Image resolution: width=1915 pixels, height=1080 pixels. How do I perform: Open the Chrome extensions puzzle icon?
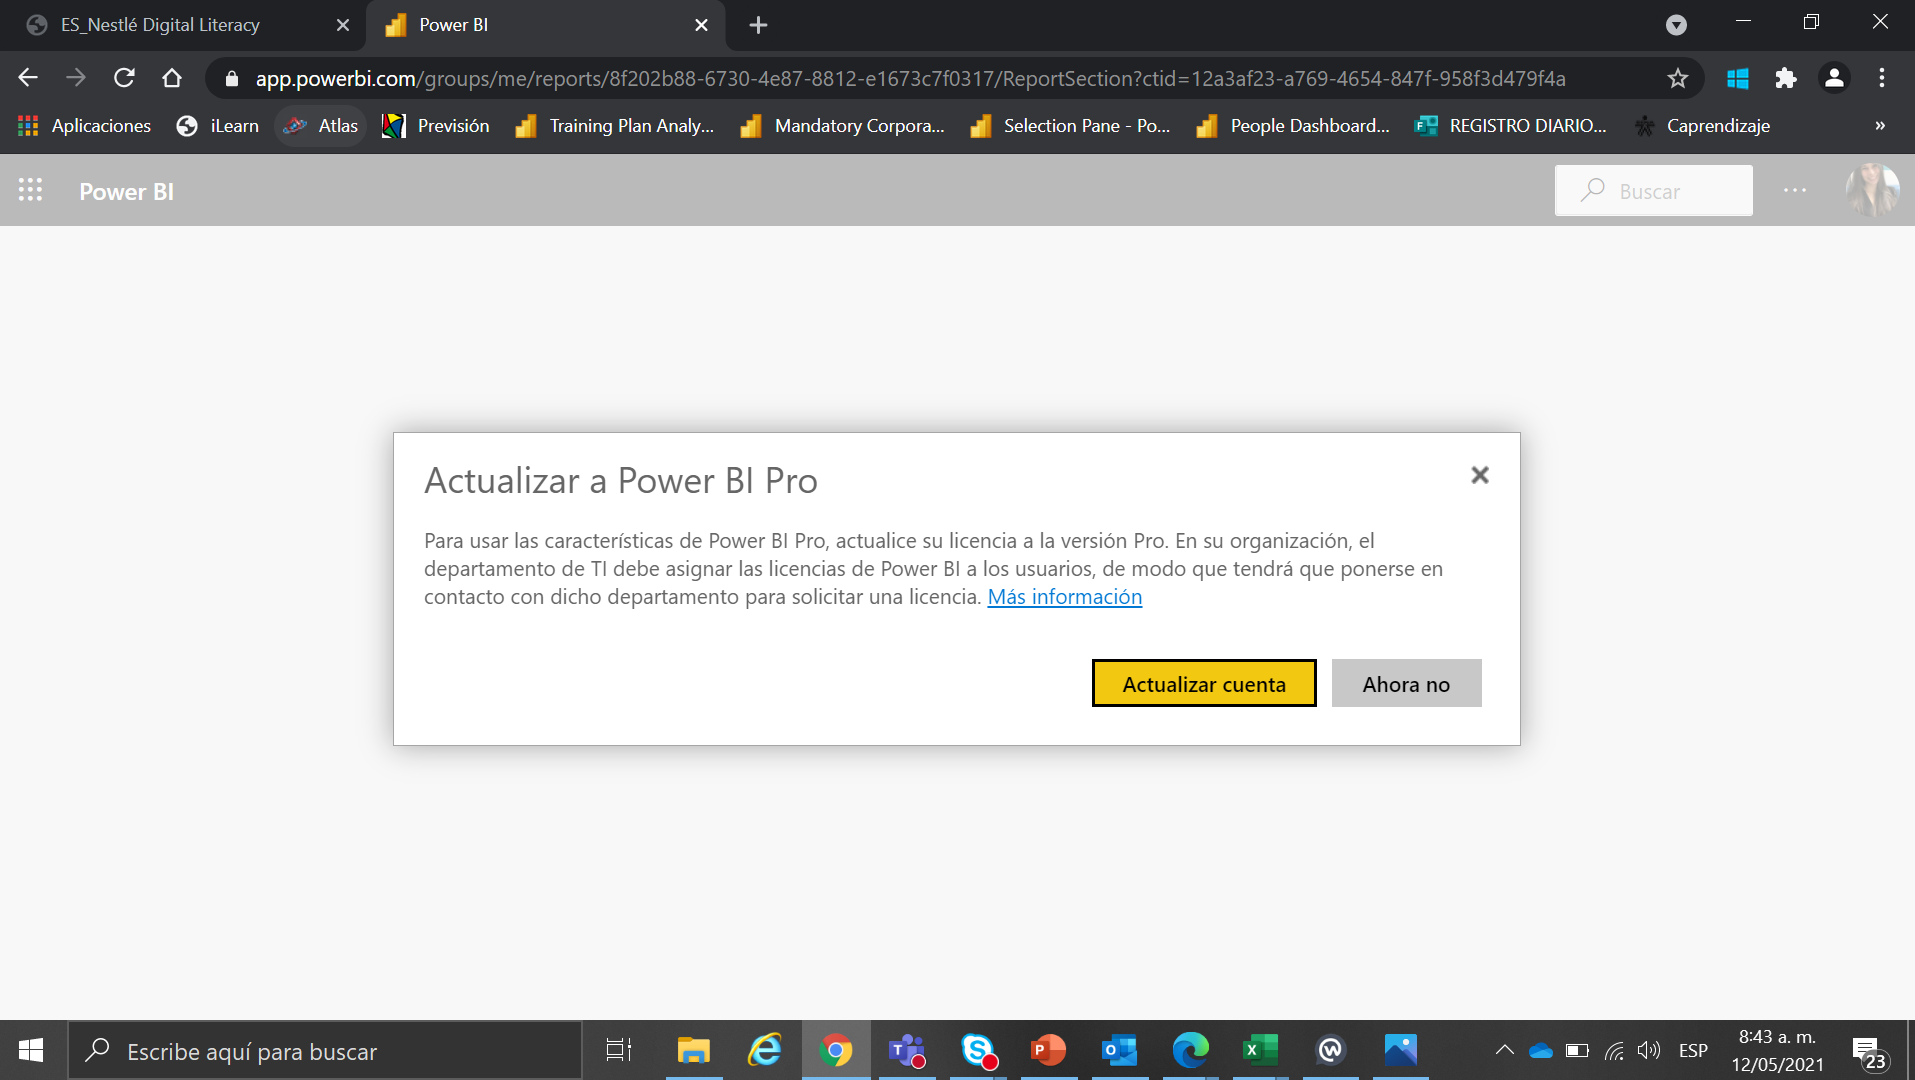click(x=1786, y=78)
